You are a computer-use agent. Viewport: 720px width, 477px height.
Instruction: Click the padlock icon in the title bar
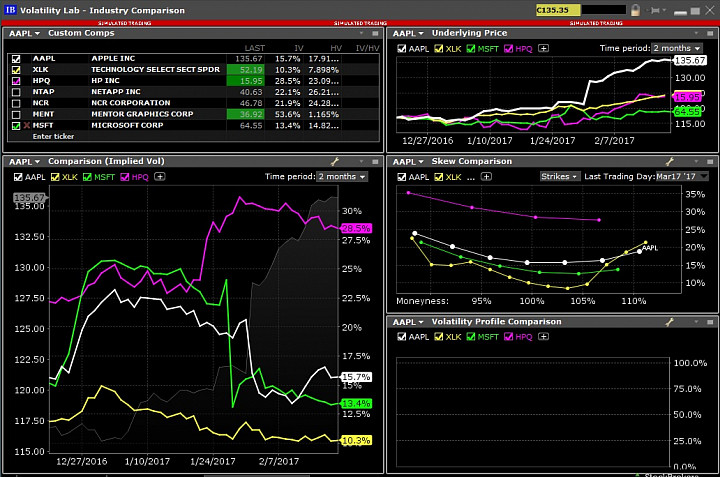coord(636,10)
